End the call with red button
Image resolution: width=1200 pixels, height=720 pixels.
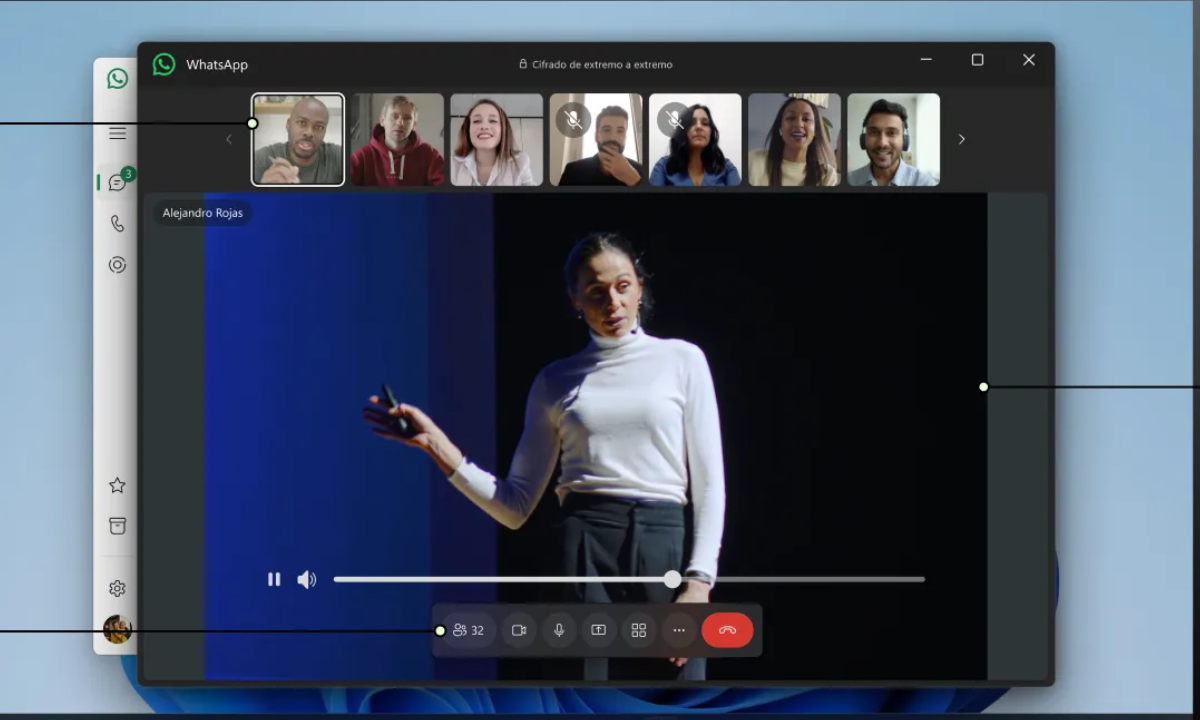[x=727, y=630]
